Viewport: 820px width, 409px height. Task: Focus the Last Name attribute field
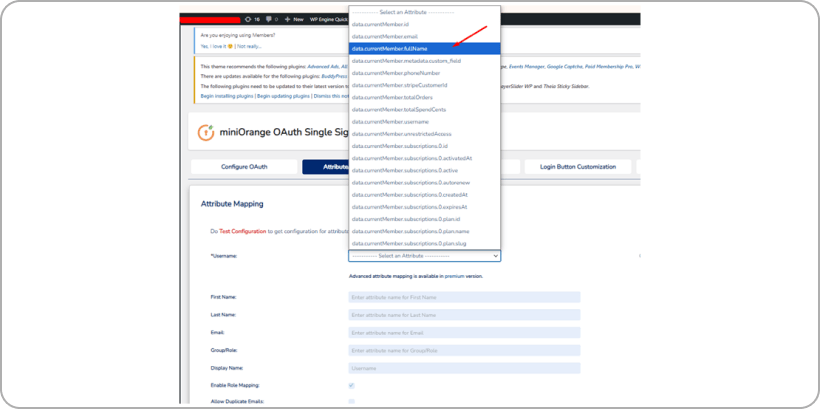coord(464,315)
